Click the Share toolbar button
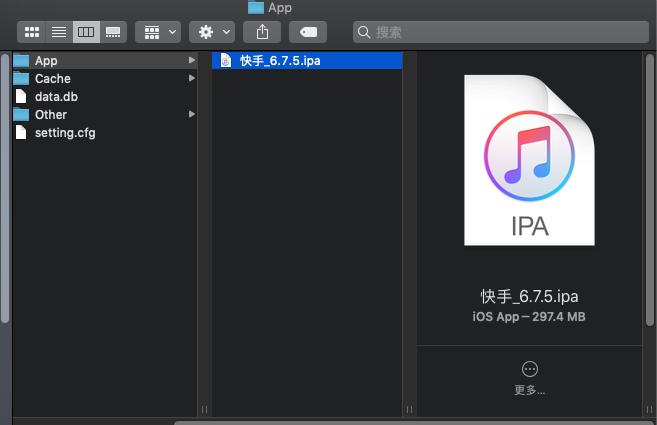657x425 pixels. tap(262, 32)
